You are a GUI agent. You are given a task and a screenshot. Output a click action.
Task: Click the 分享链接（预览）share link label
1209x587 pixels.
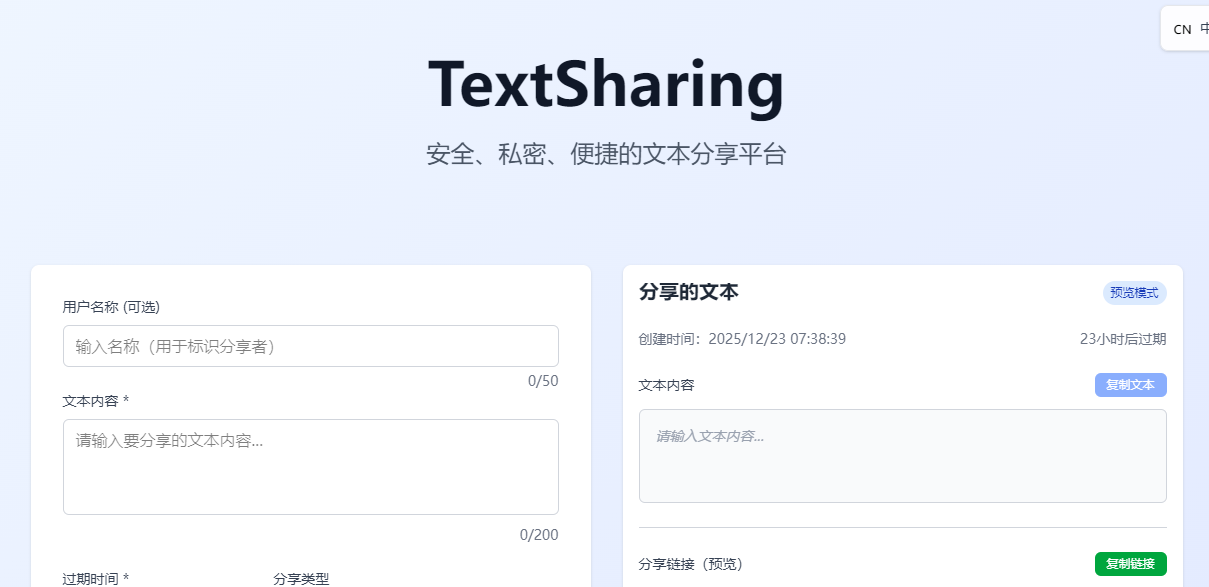pyautogui.click(x=691, y=563)
